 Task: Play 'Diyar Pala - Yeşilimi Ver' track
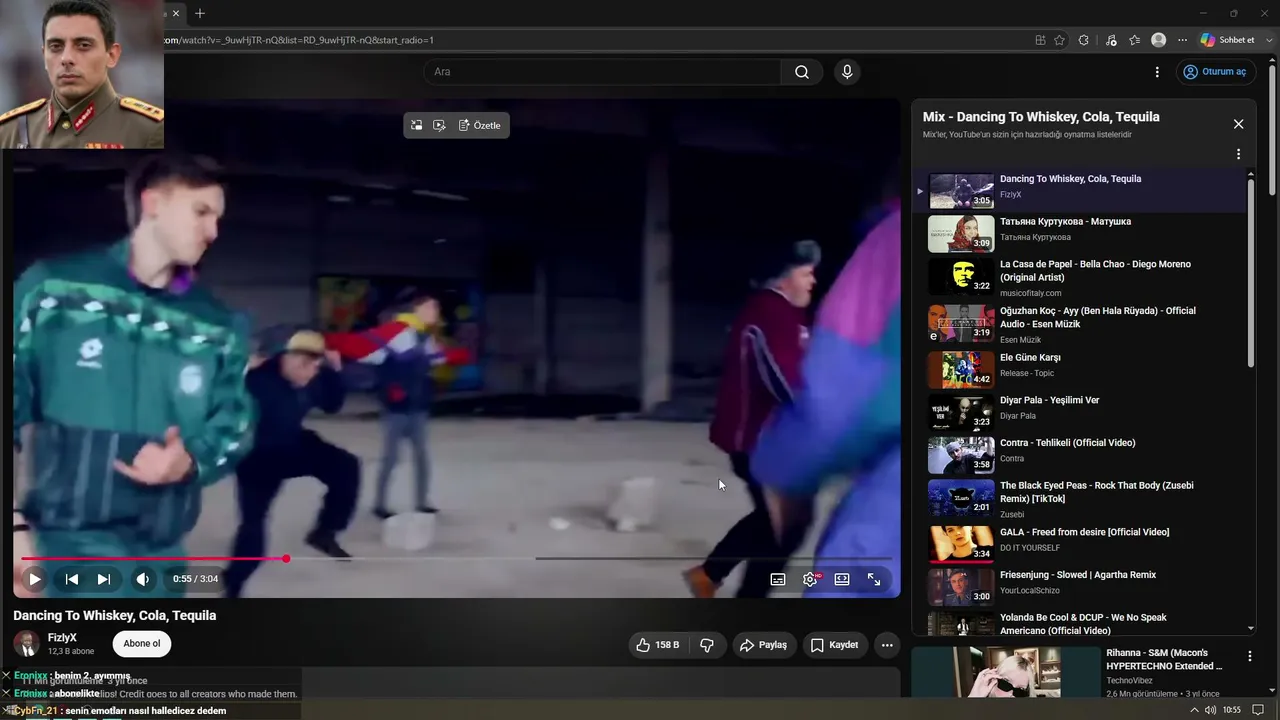click(x=1081, y=413)
